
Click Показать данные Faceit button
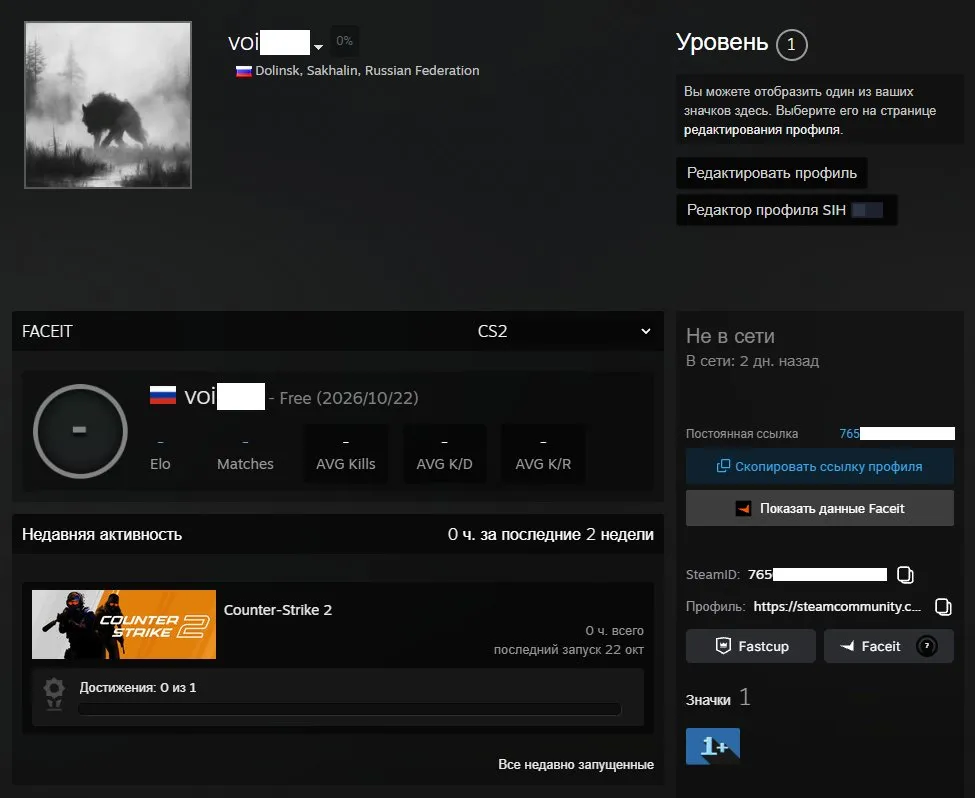820,508
